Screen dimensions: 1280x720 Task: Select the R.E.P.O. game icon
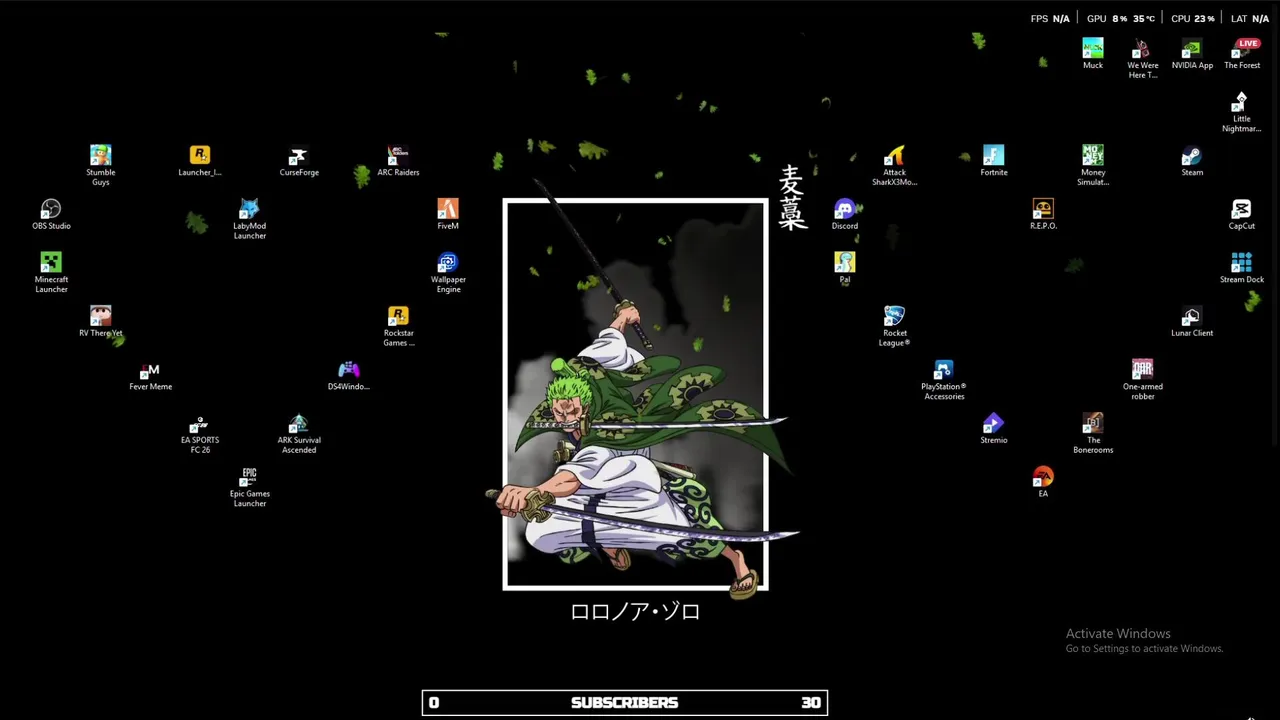click(1043, 214)
